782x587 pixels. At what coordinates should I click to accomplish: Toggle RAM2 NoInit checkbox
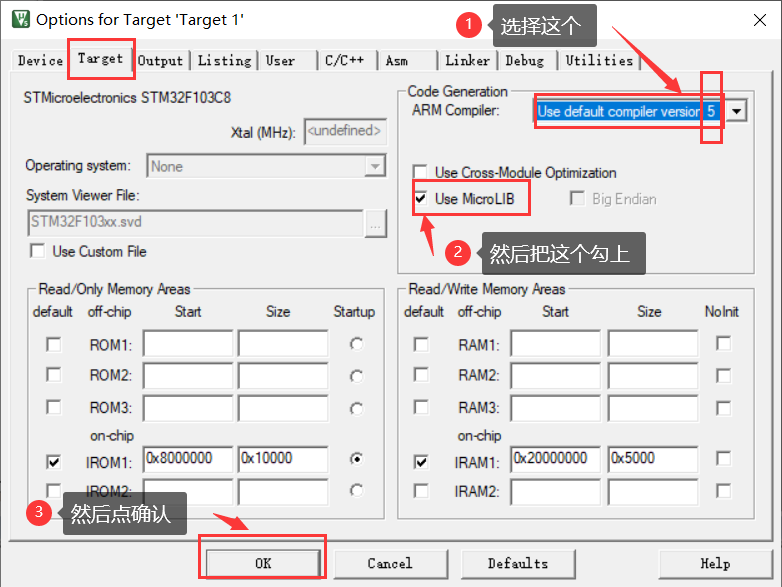tap(723, 376)
